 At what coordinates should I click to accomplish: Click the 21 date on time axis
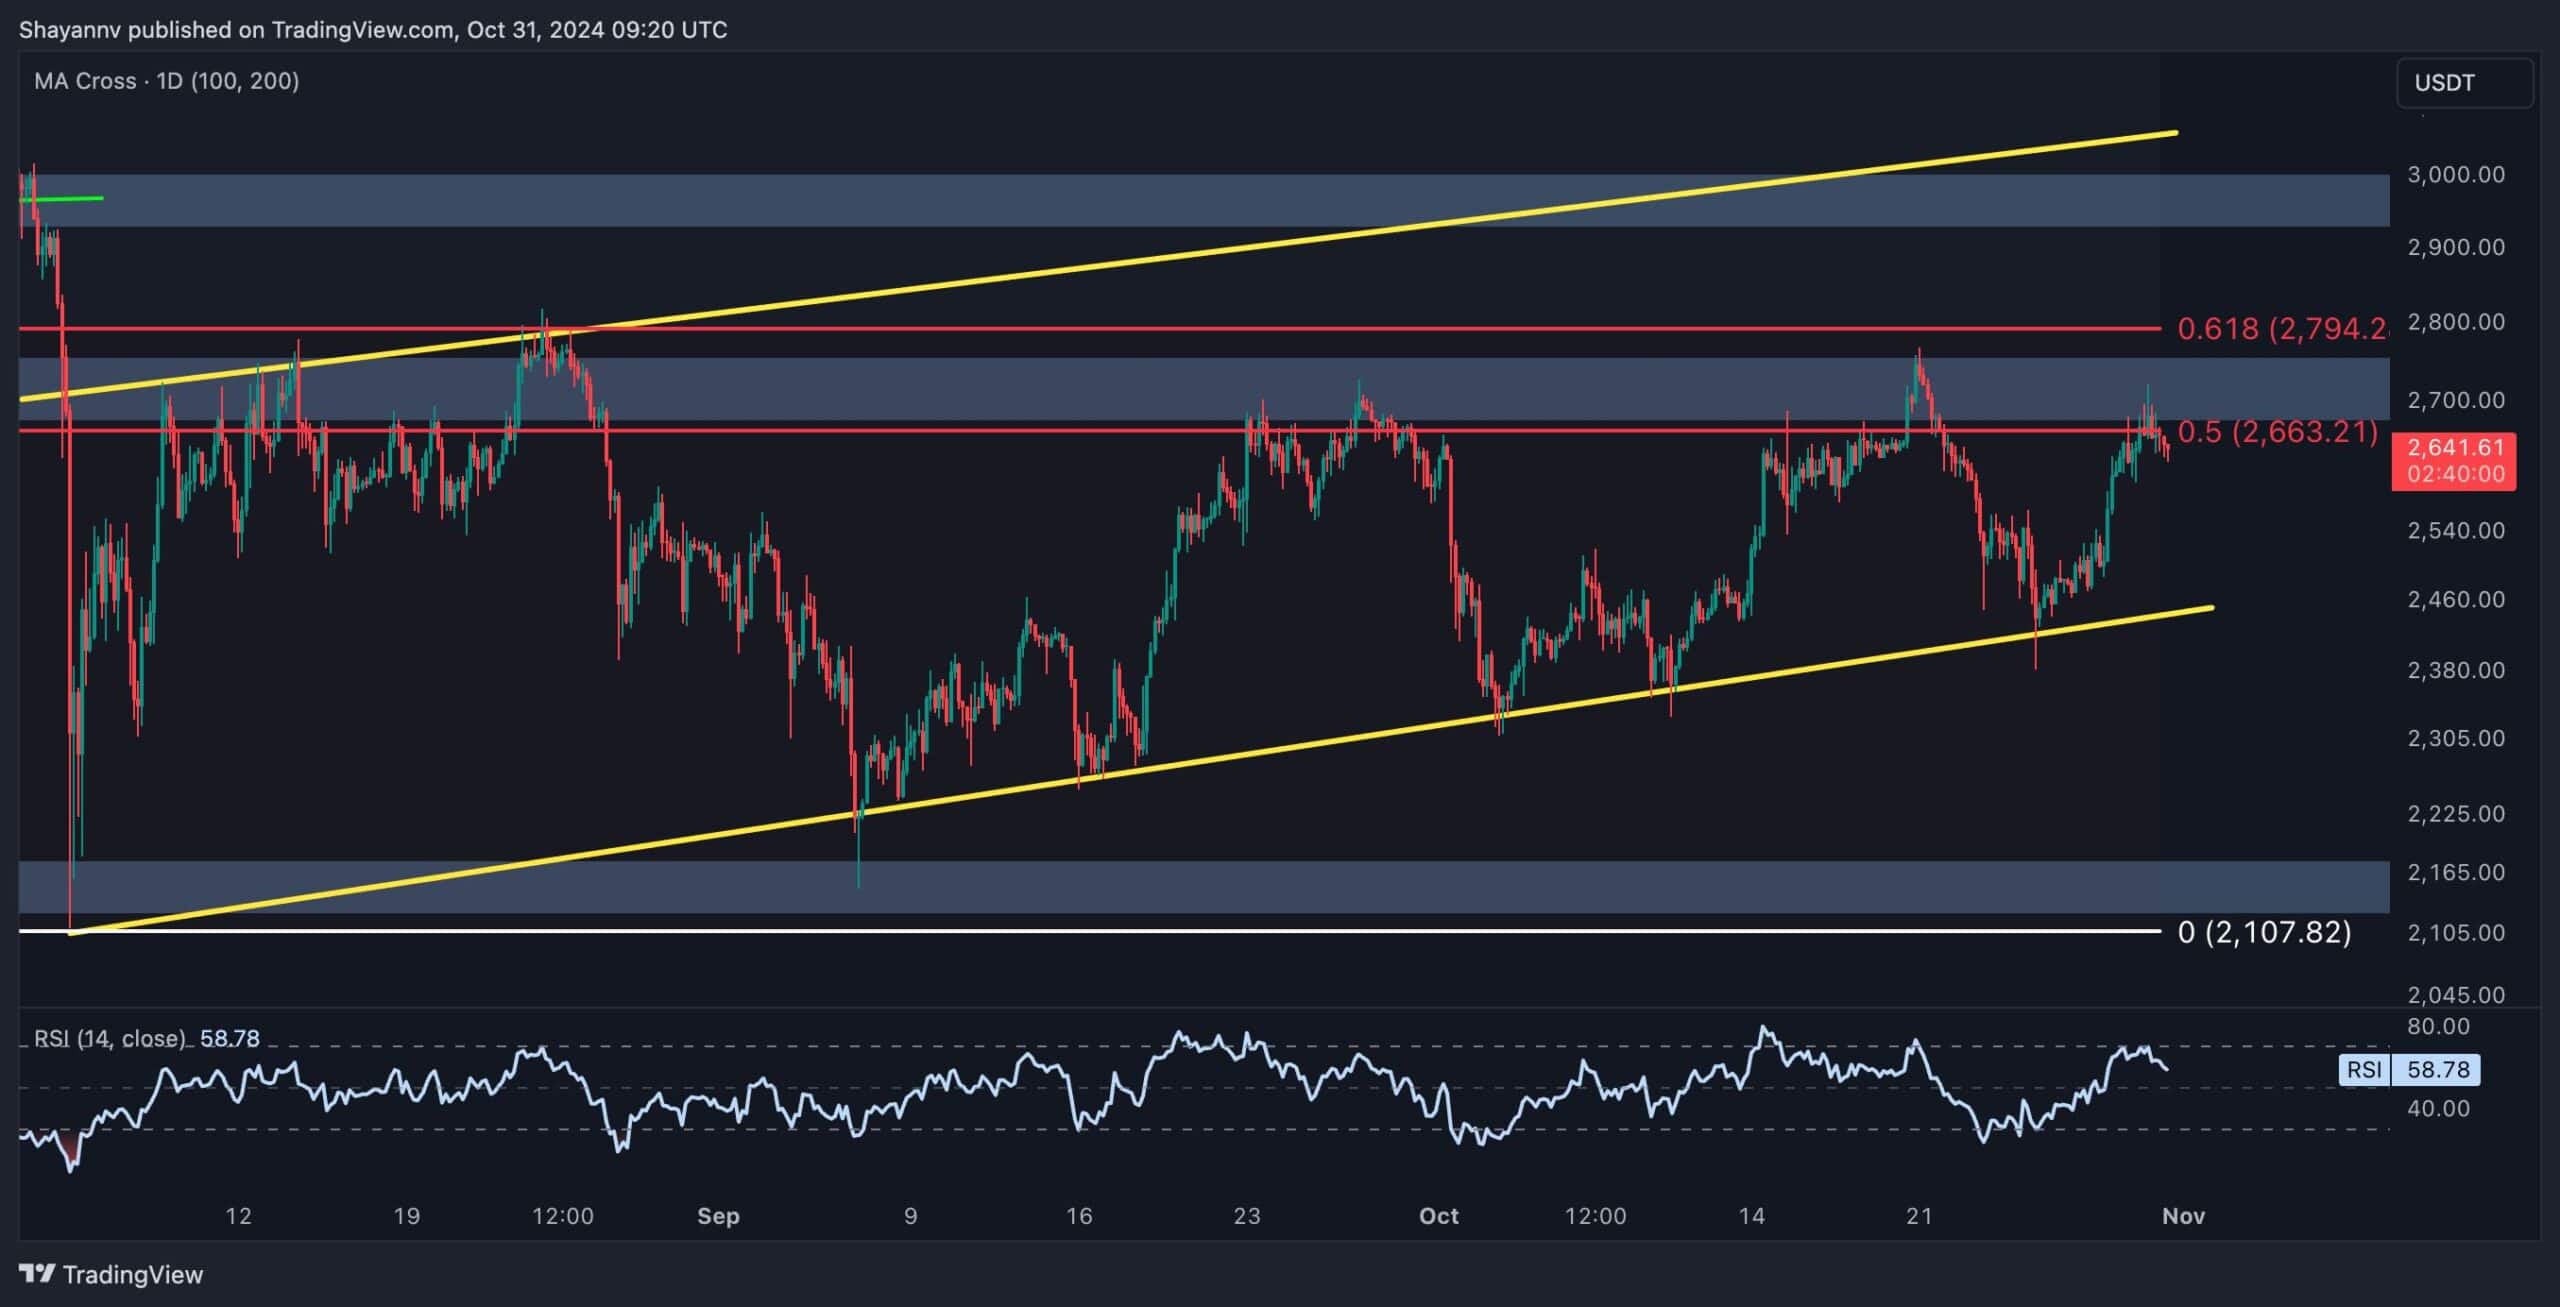[1918, 1216]
